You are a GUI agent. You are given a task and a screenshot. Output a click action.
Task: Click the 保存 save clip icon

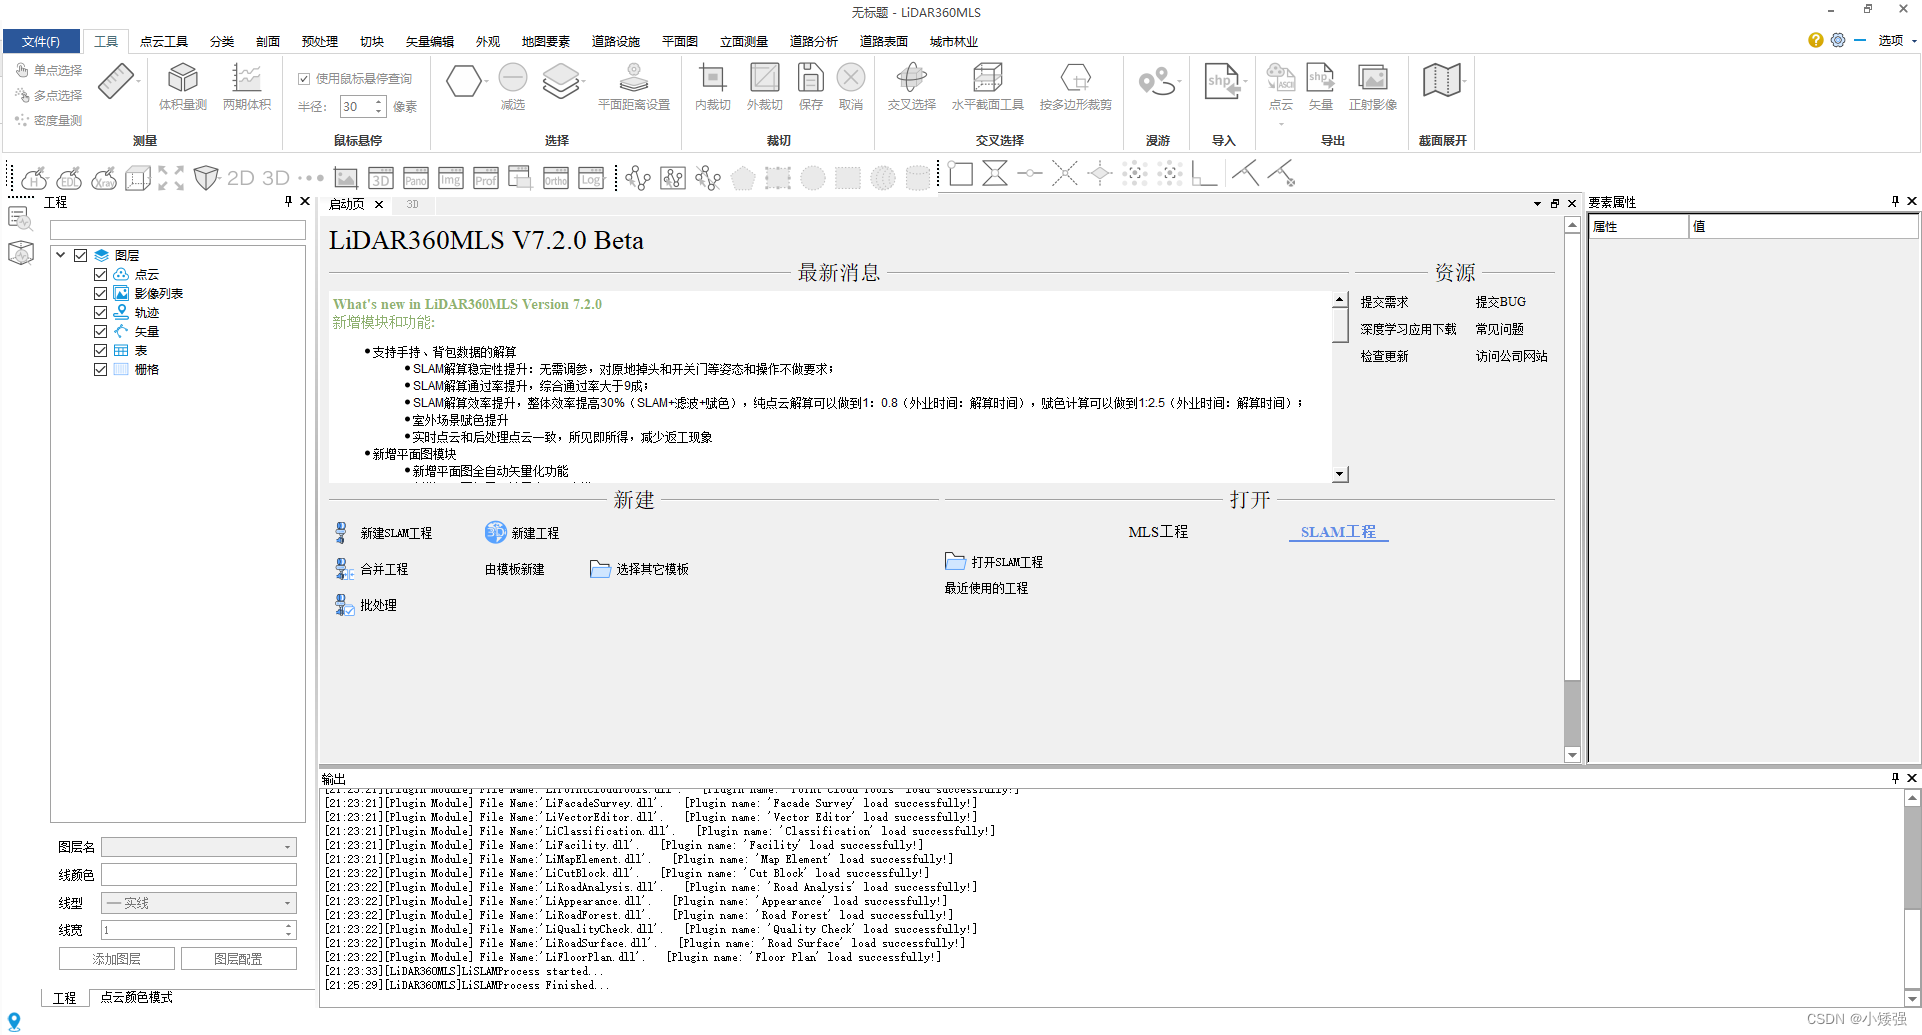click(x=811, y=86)
